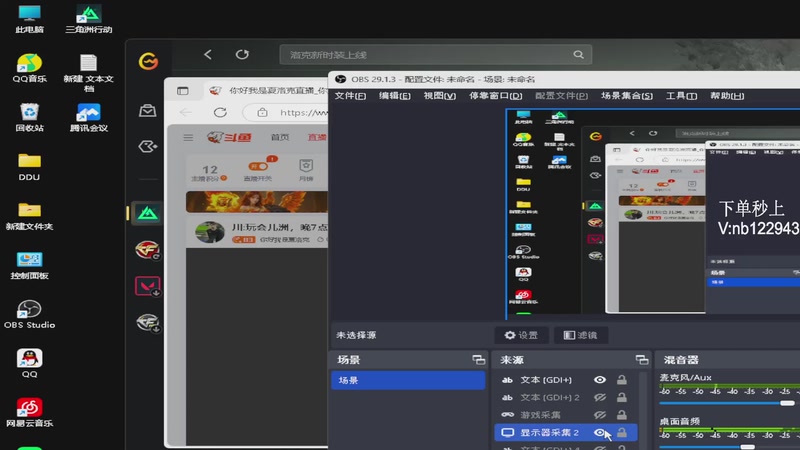Open the 网易云音乐 desktop icon
Image resolution: width=800 pixels, height=450 pixels.
[x=29, y=412]
